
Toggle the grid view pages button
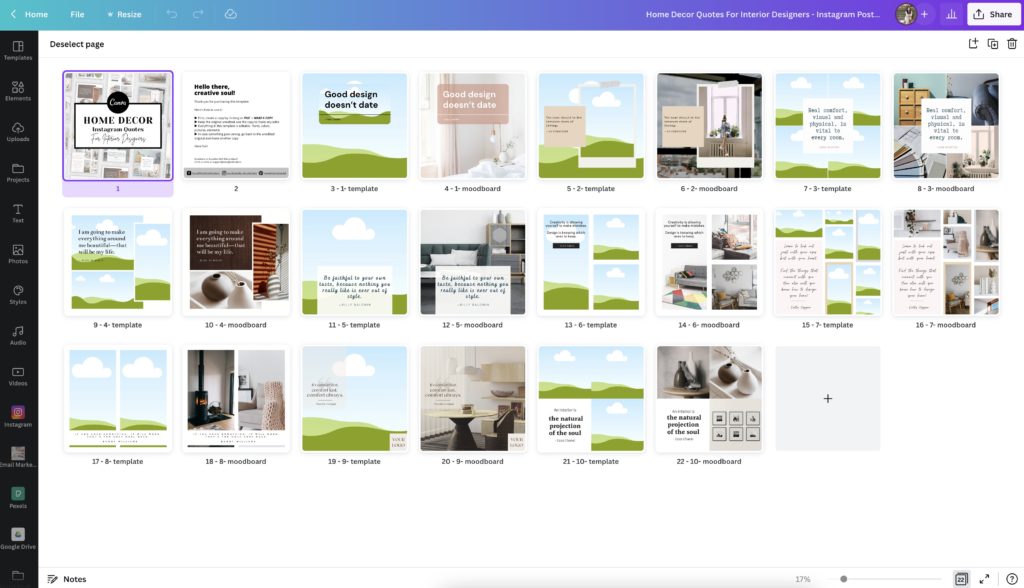tap(961, 579)
